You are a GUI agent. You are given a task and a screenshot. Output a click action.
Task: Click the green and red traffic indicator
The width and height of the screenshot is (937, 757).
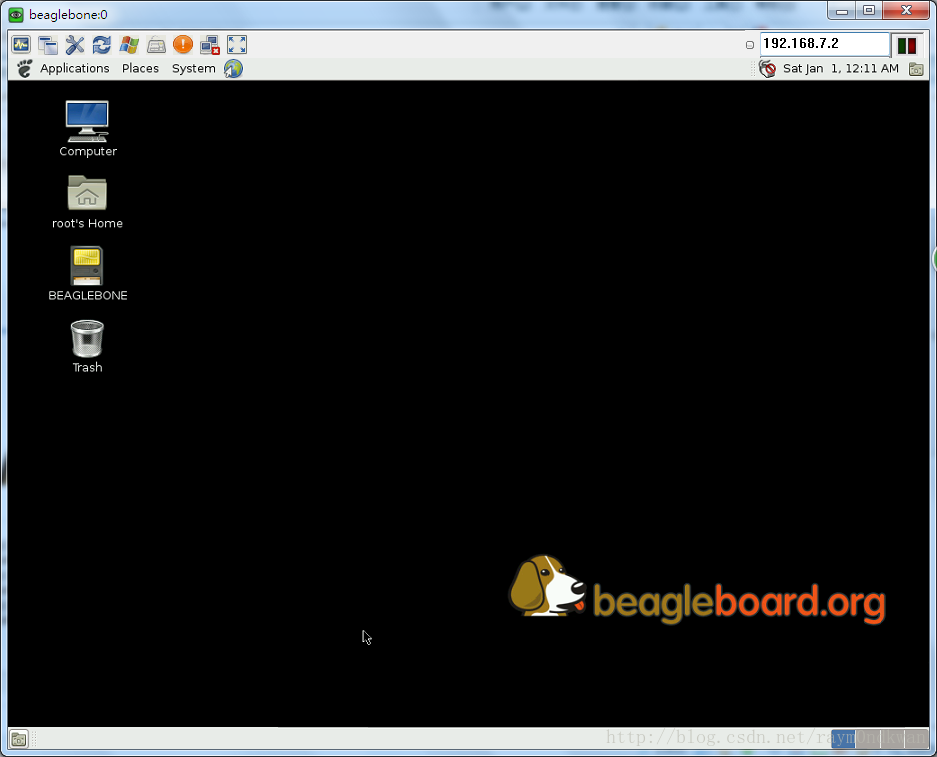907,45
